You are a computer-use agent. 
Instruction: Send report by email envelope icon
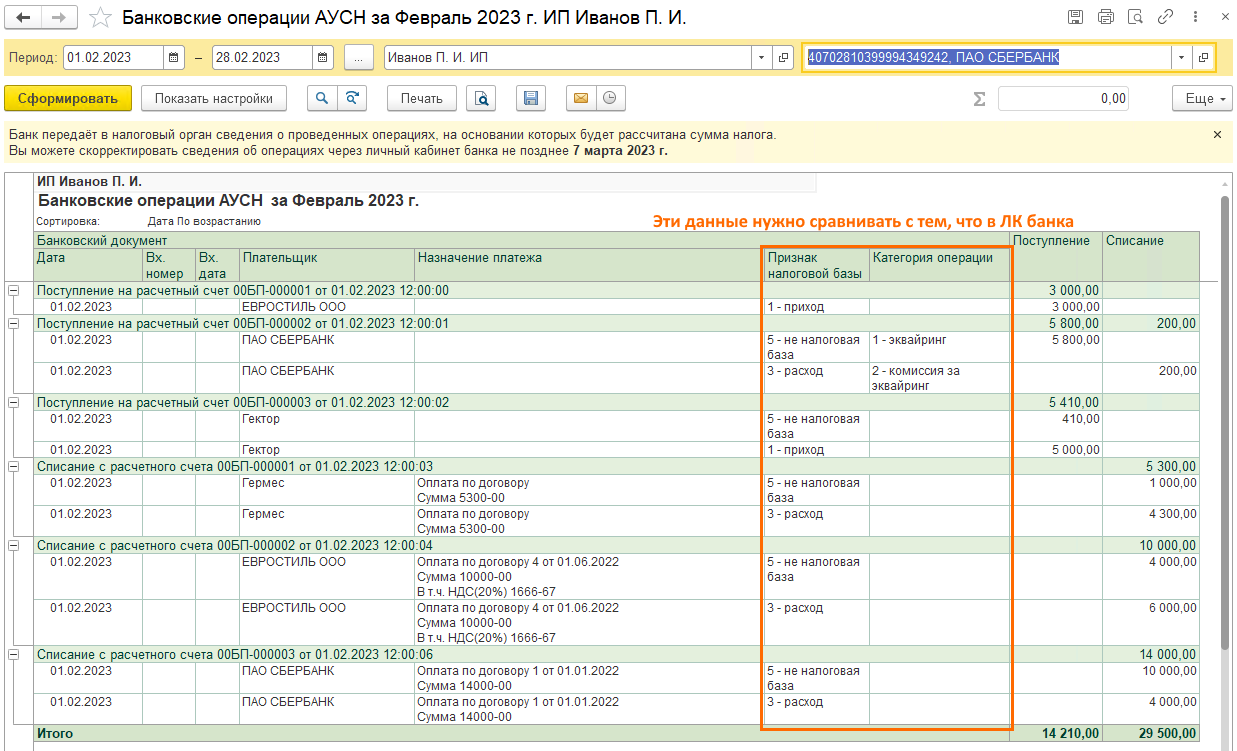coord(580,98)
